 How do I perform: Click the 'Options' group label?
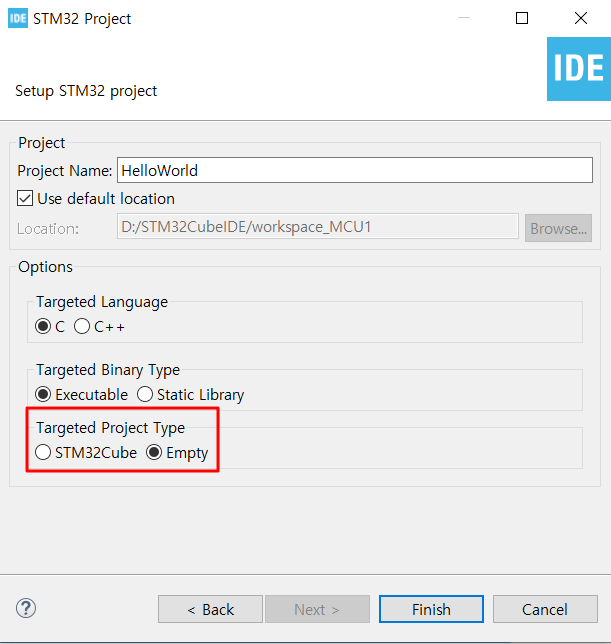coord(45,267)
